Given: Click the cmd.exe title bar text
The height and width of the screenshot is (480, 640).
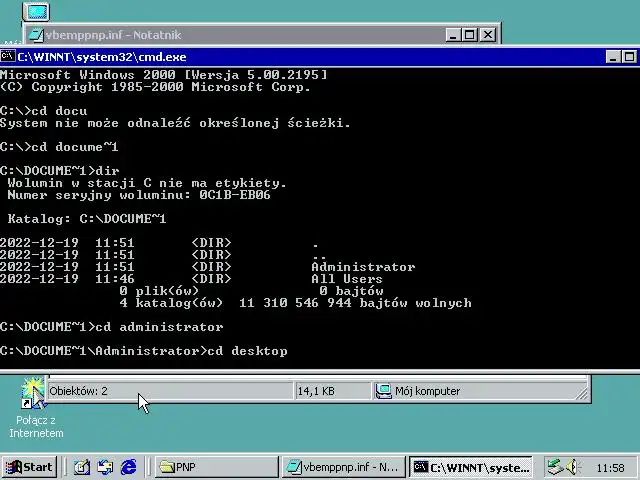Looking at the screenshot, I should click(102, 57).
